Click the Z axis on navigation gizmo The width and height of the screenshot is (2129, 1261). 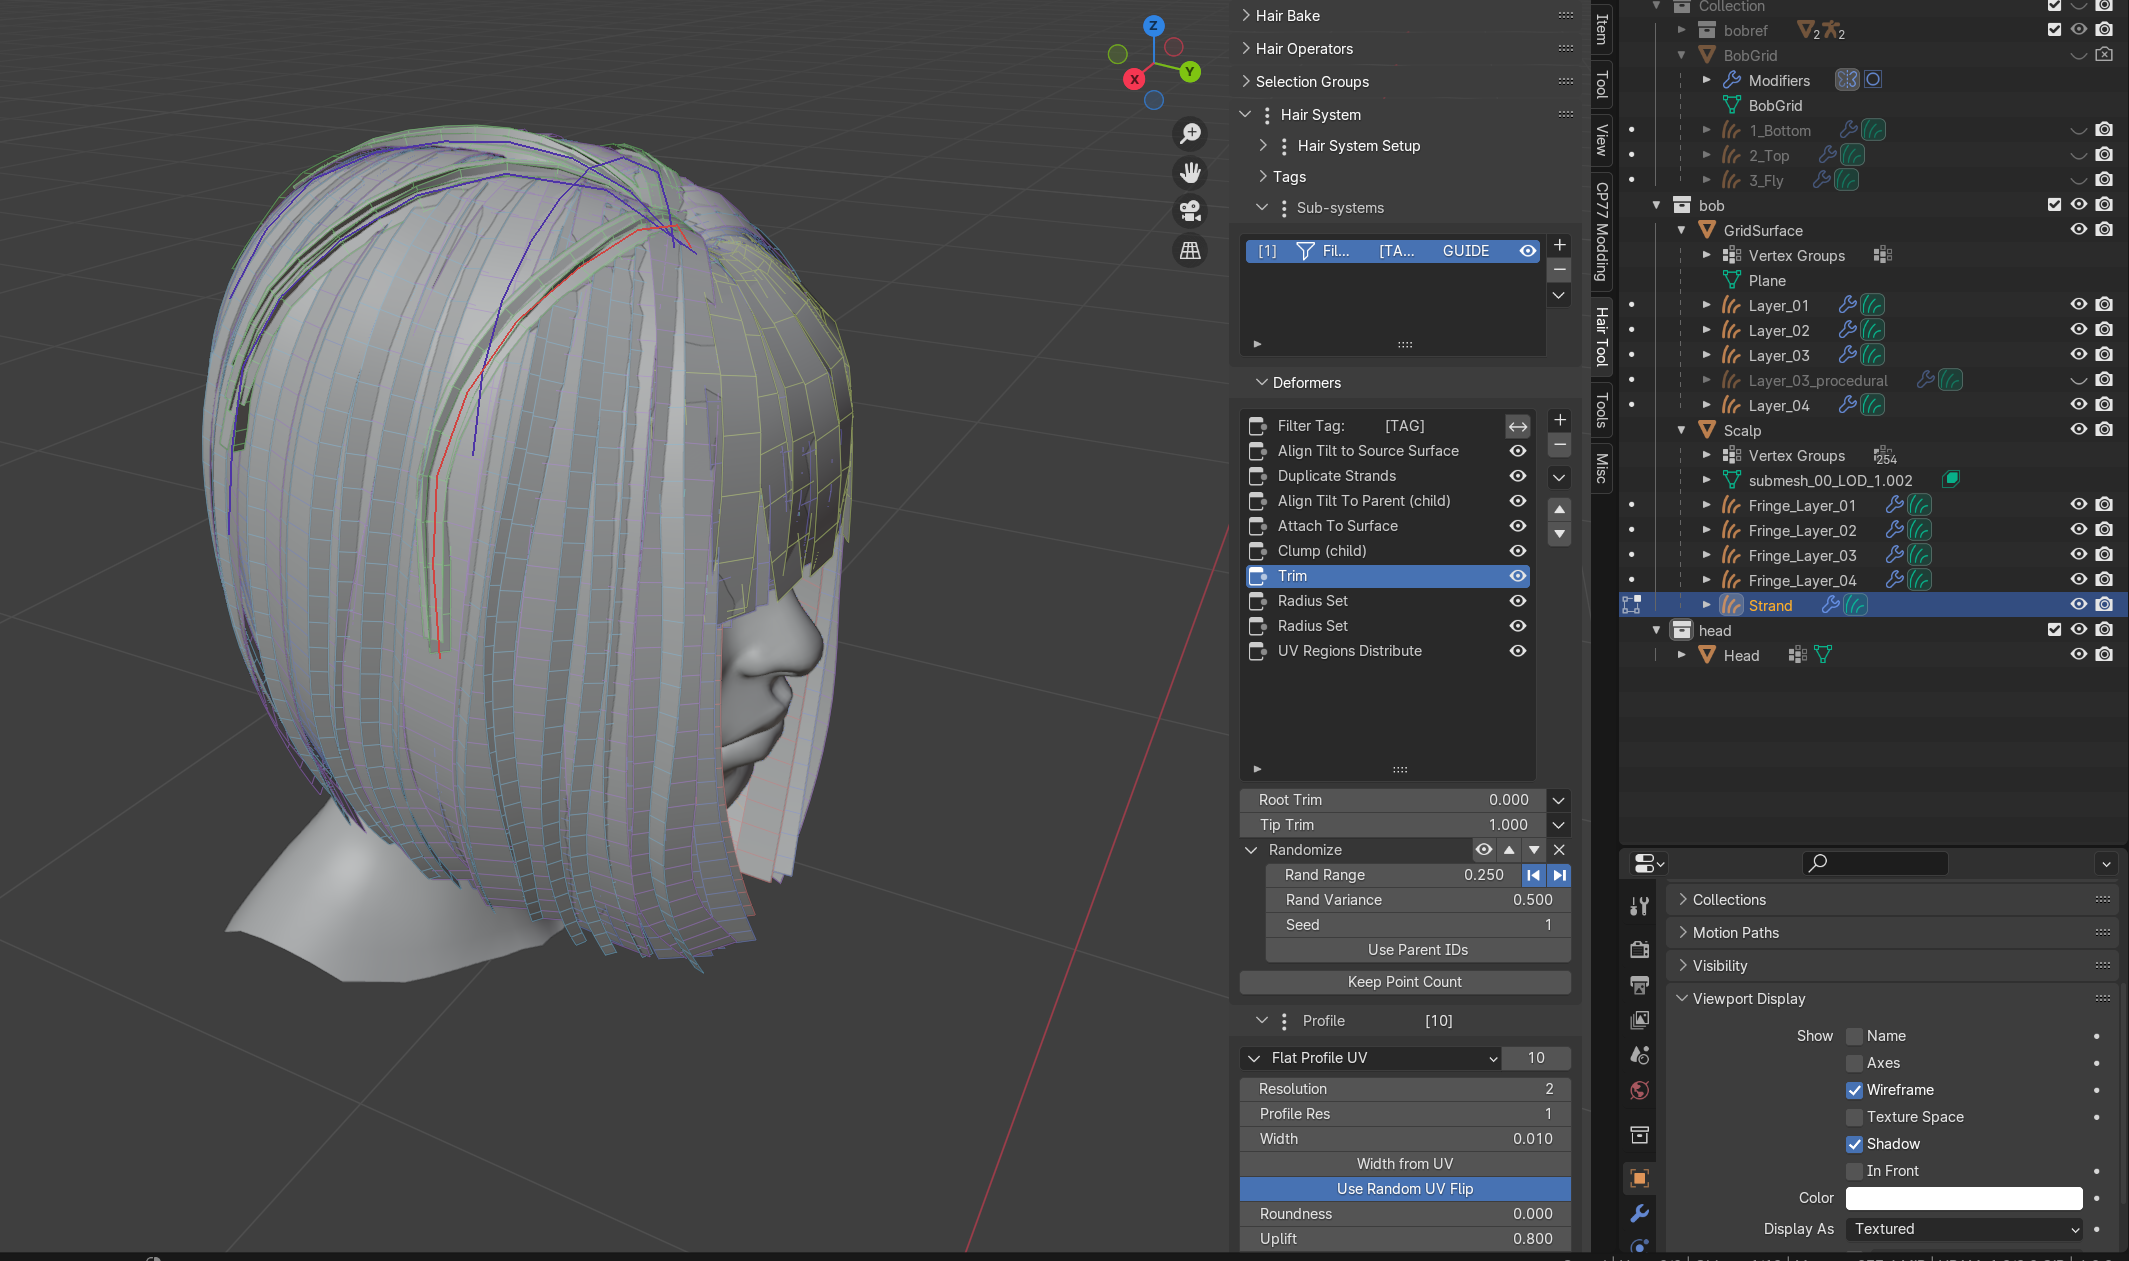[x=1153, y=26]
